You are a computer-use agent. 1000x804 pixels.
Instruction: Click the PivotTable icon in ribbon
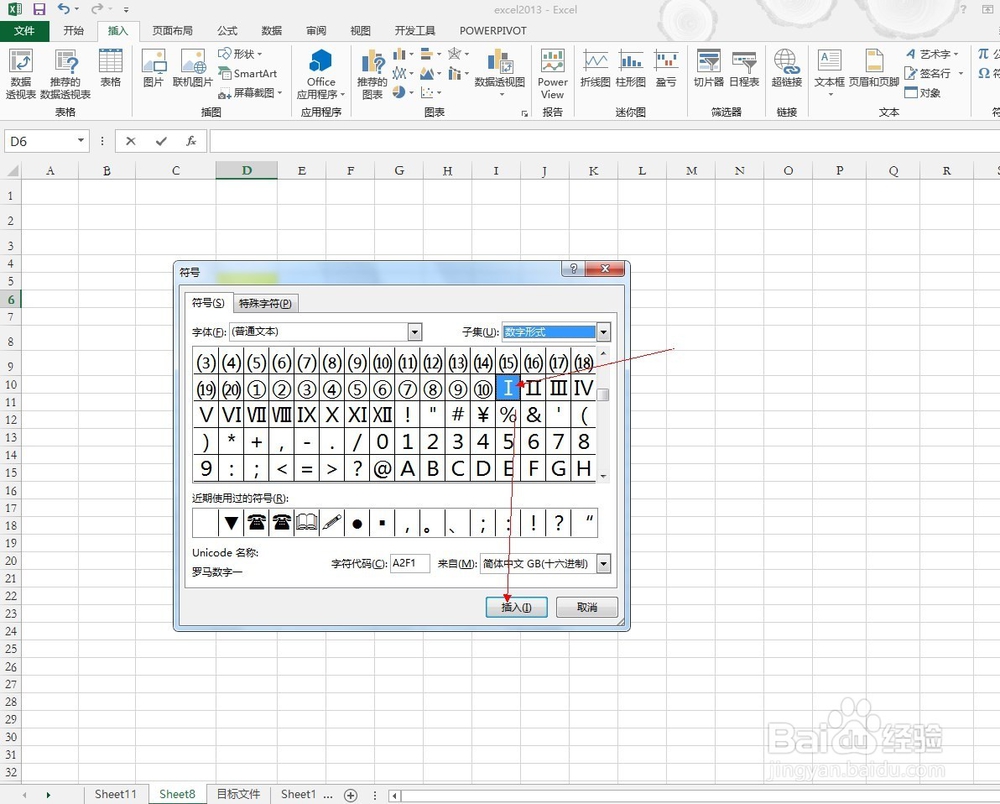tap(20, 73)
